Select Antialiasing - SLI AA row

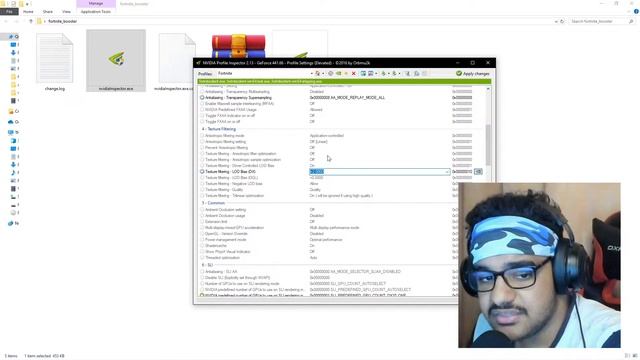point(329,271)
